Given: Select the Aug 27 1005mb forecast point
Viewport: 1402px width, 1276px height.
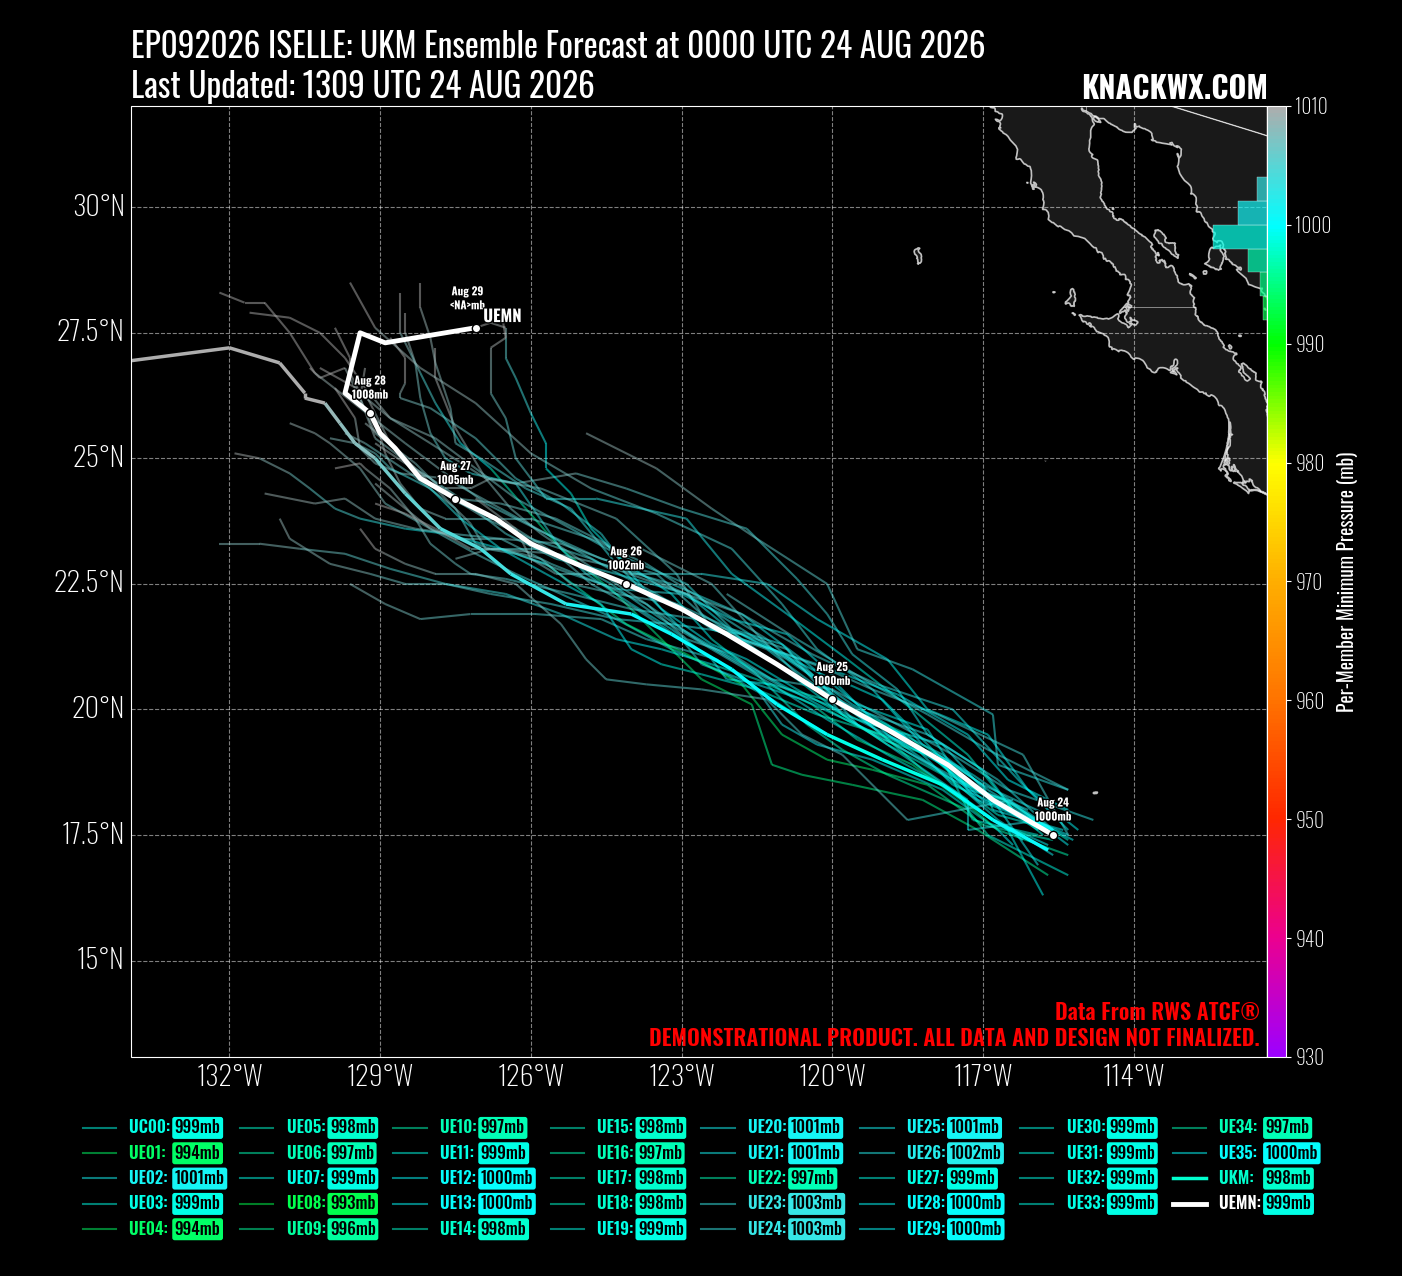Looking at the screenshot, I should (x=456, y=500).
